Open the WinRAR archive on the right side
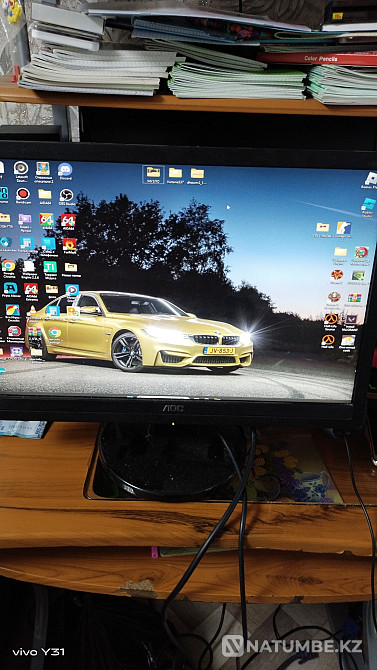The image size is (377, 670). [354, 299]
